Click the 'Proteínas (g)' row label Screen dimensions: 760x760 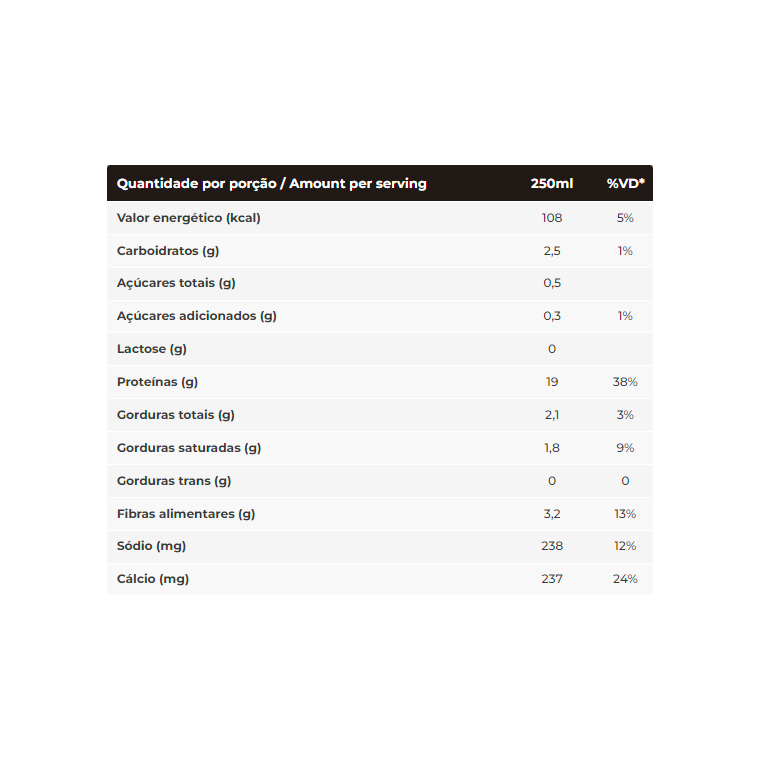point(157,382)
